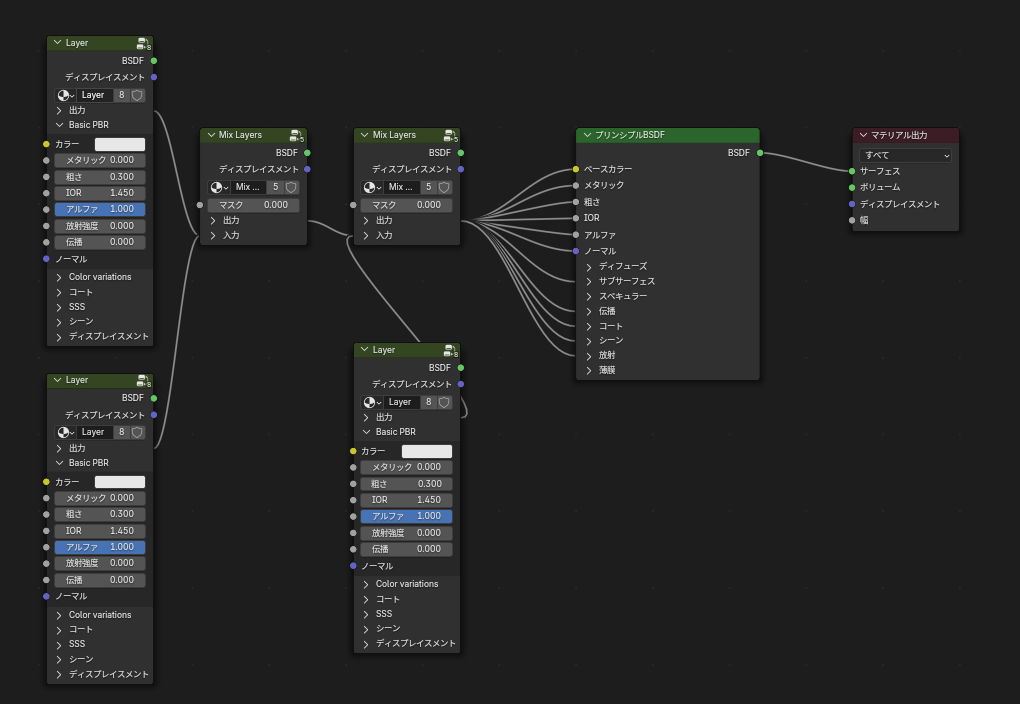Click node group icon in bottom-left Layer header
1020x704 pixels.
click(x=144, y=381)
